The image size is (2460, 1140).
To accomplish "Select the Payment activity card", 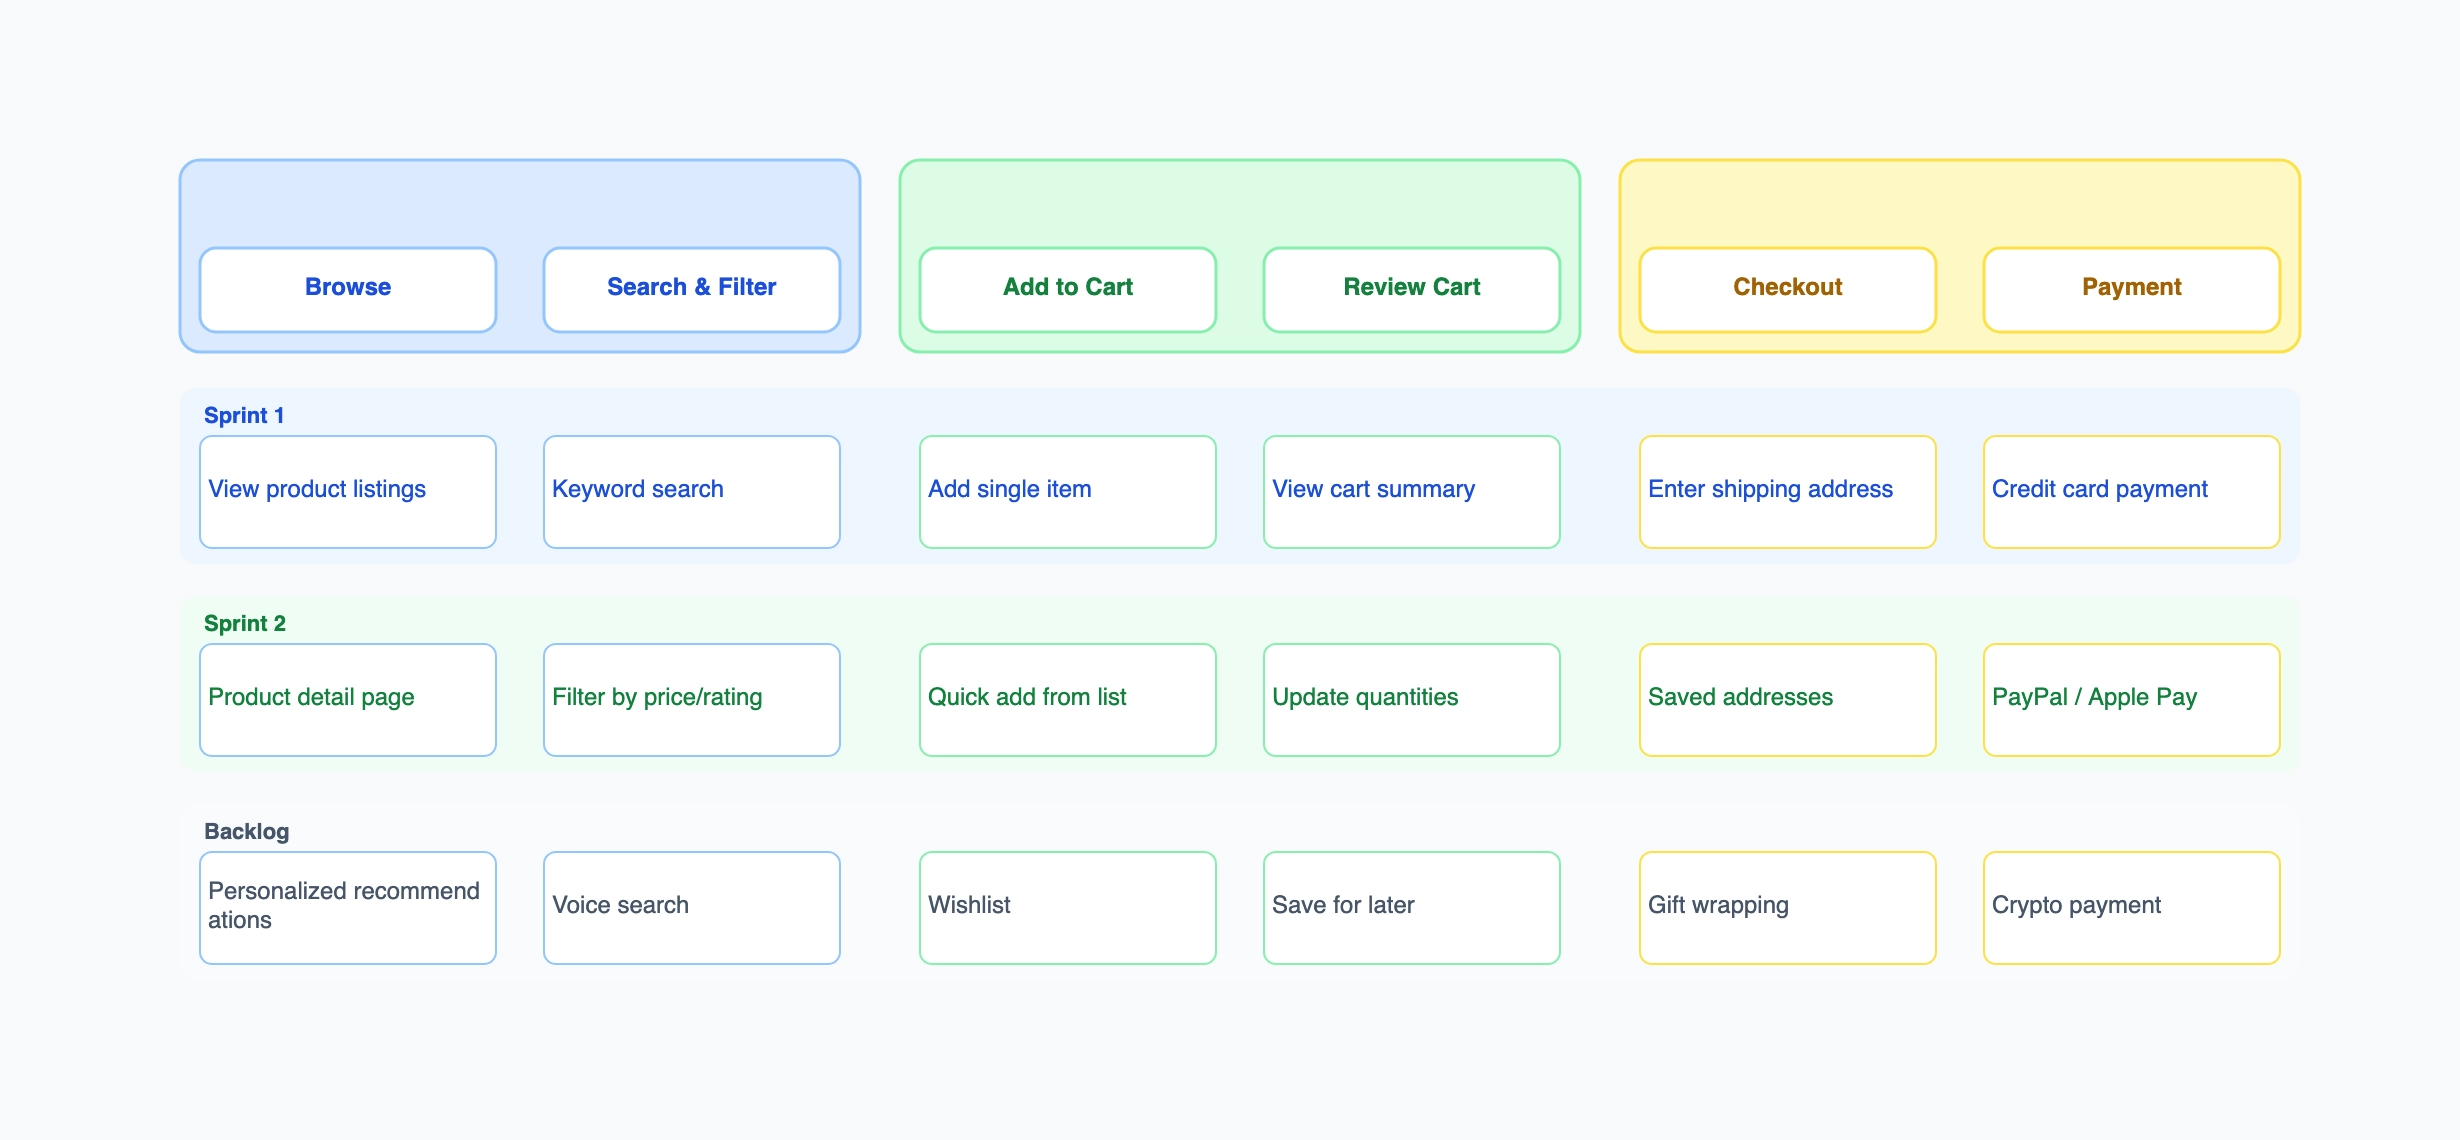I will [2131, 288].
